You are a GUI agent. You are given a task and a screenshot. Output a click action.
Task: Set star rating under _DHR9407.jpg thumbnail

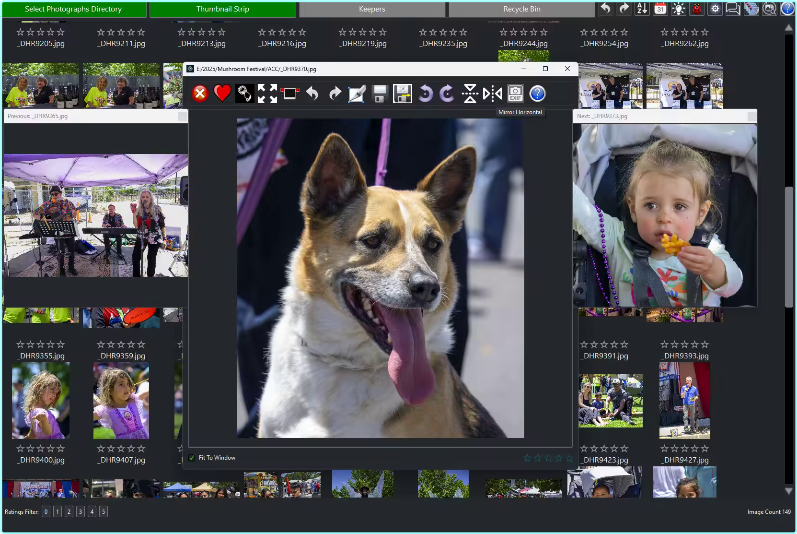coord(121,448)
